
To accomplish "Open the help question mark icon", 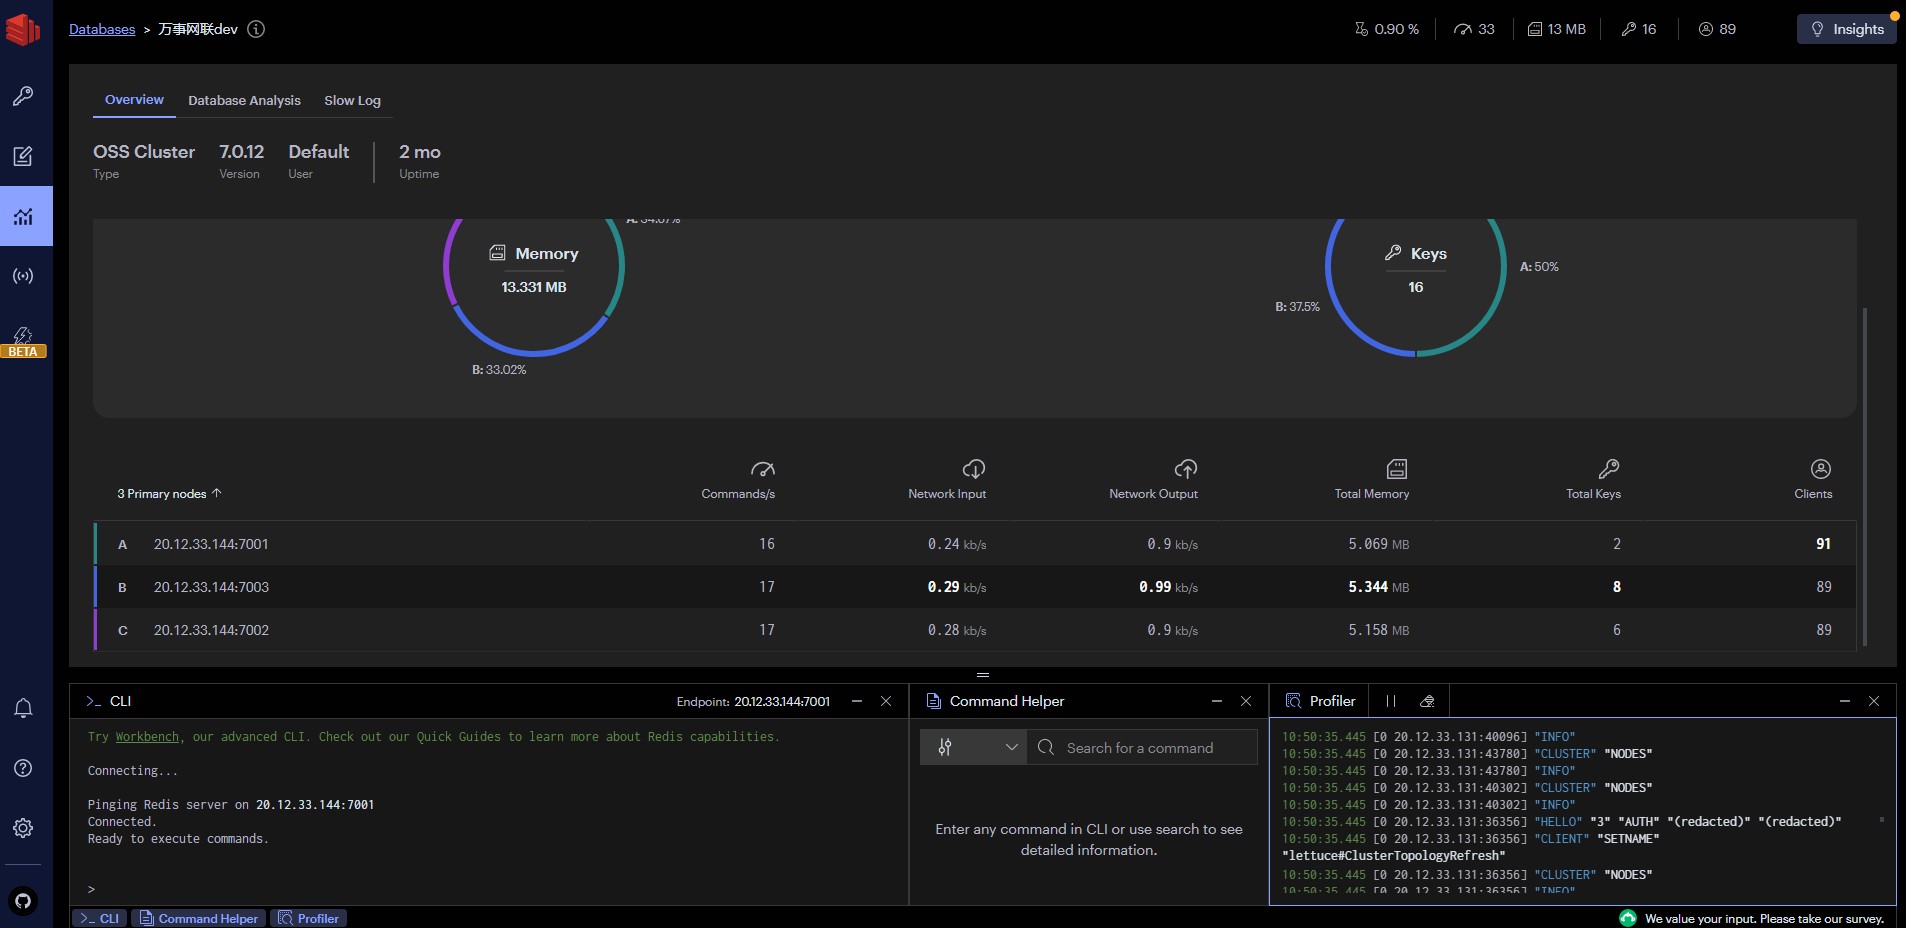I will pos(23,768).
